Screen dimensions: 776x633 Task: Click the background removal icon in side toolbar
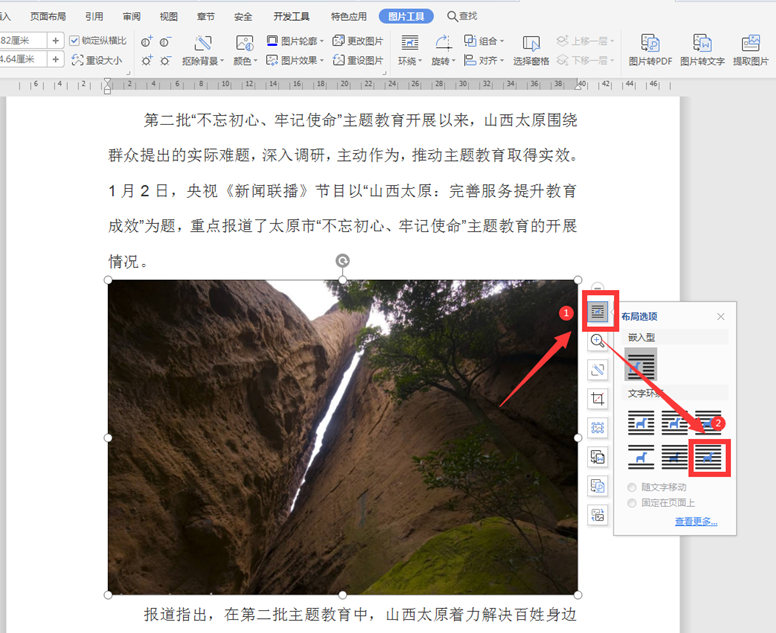tap(598, 370)
